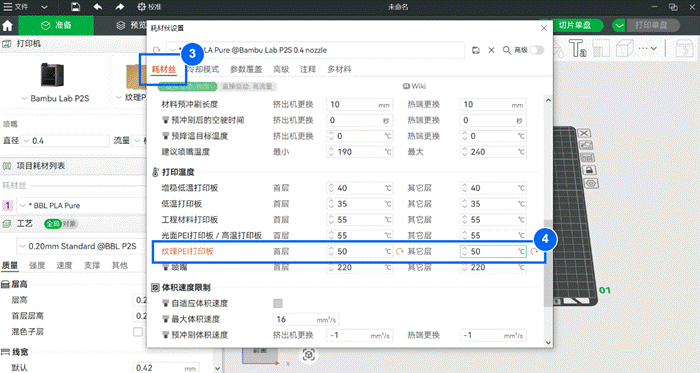Select the 其他 others tab

[x=120, y=265]
